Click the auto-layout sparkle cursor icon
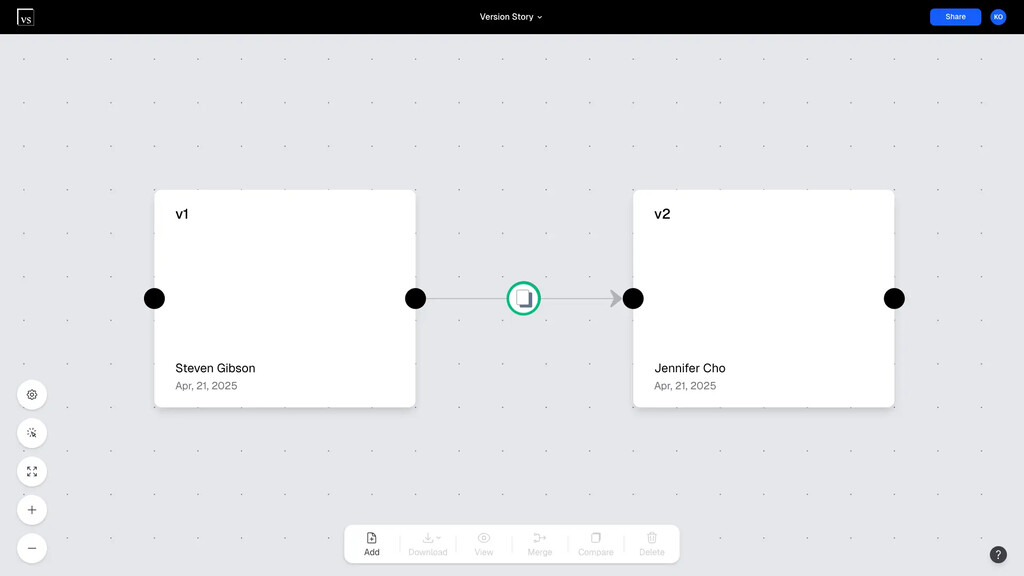Image resolution: width=1024 pixels, height=576 pixels. coord(31,433)
